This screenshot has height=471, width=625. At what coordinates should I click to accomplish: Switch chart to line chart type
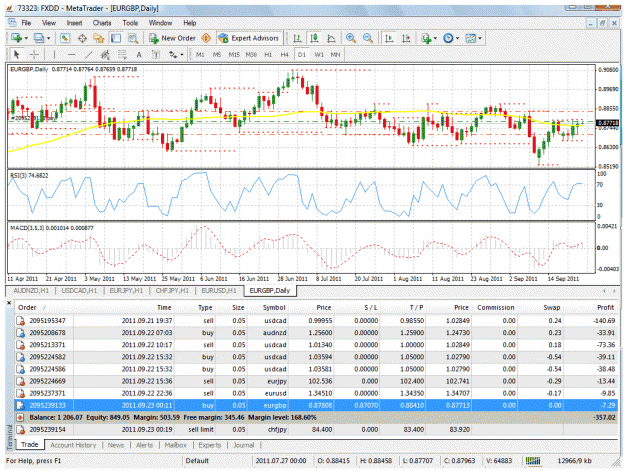click(x=331, y=38)
